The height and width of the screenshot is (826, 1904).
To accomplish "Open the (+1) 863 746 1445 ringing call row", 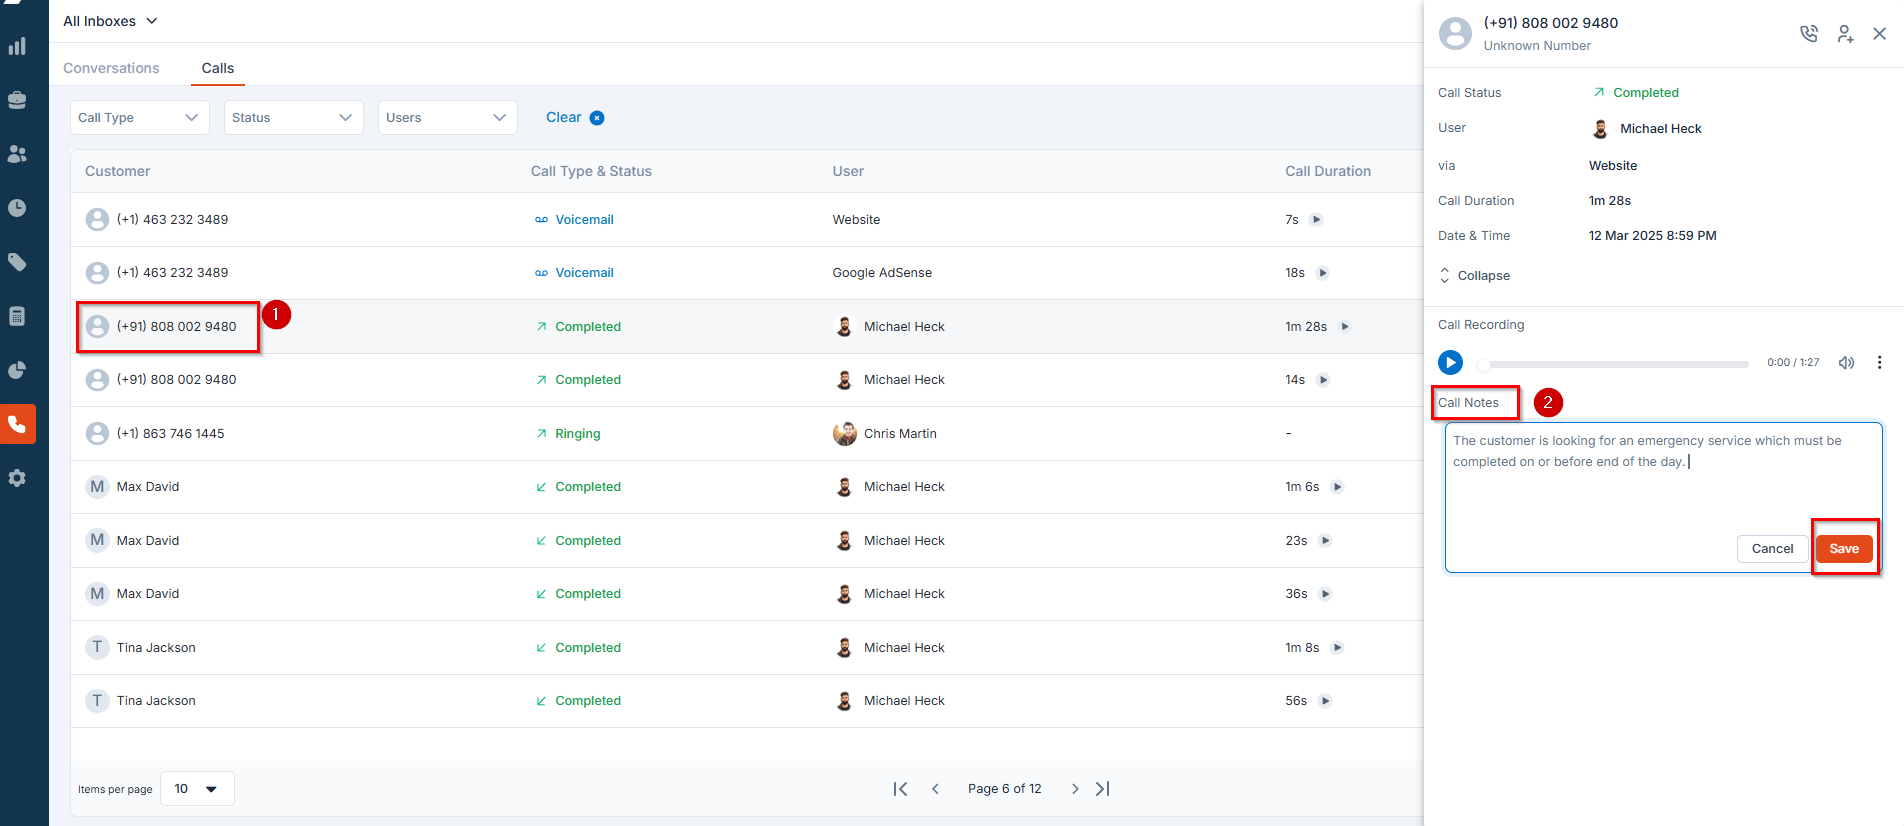I will click(x=746, y=434).
